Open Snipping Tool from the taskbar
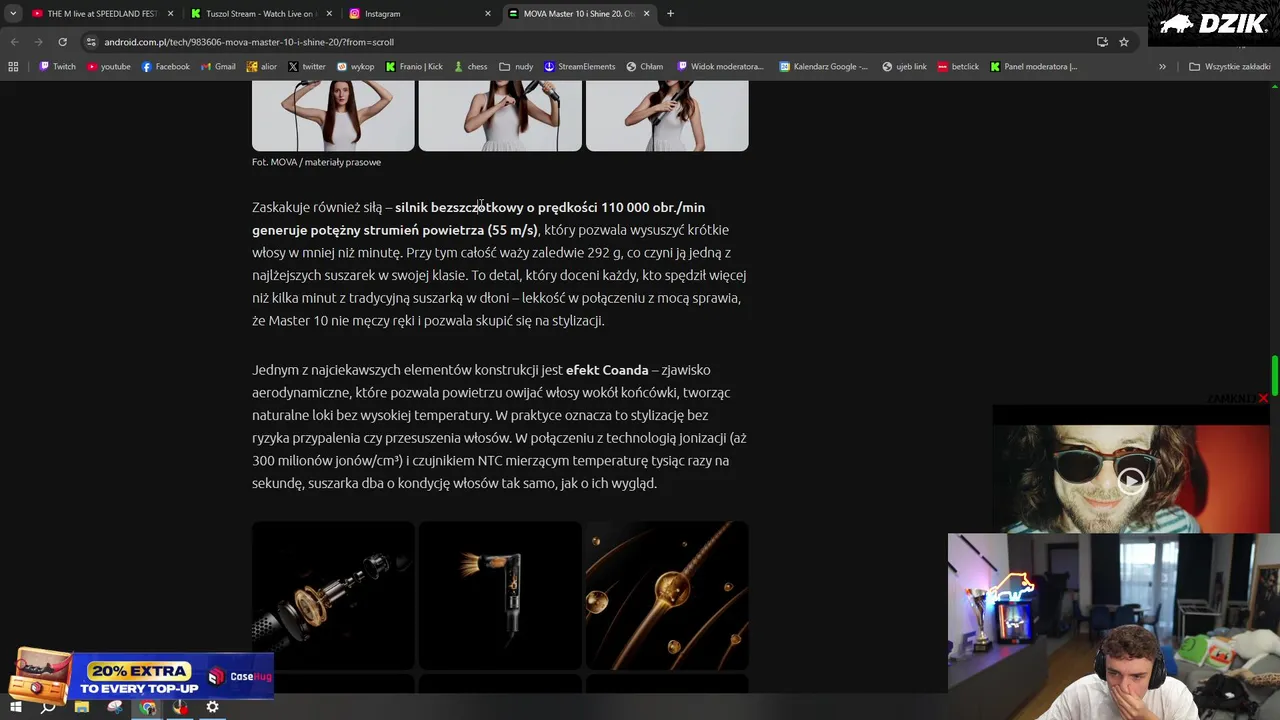This screenshot has height=720, width=1280. coord(115,707)
